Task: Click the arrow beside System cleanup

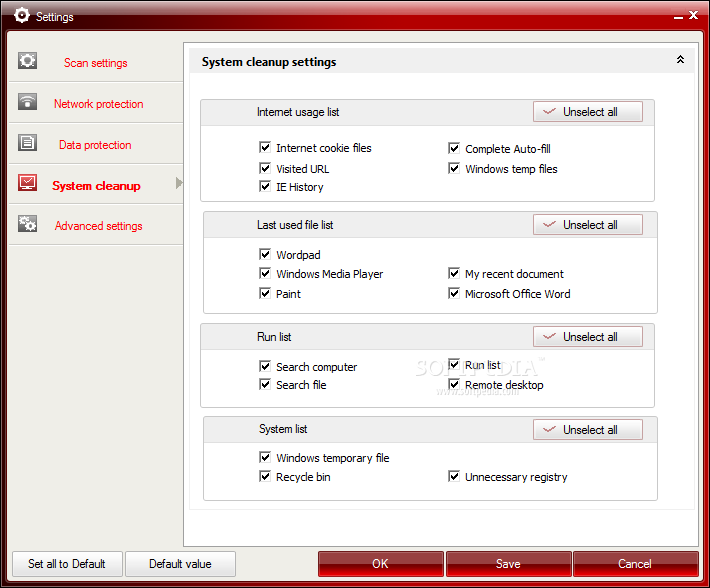Action: 179,183
